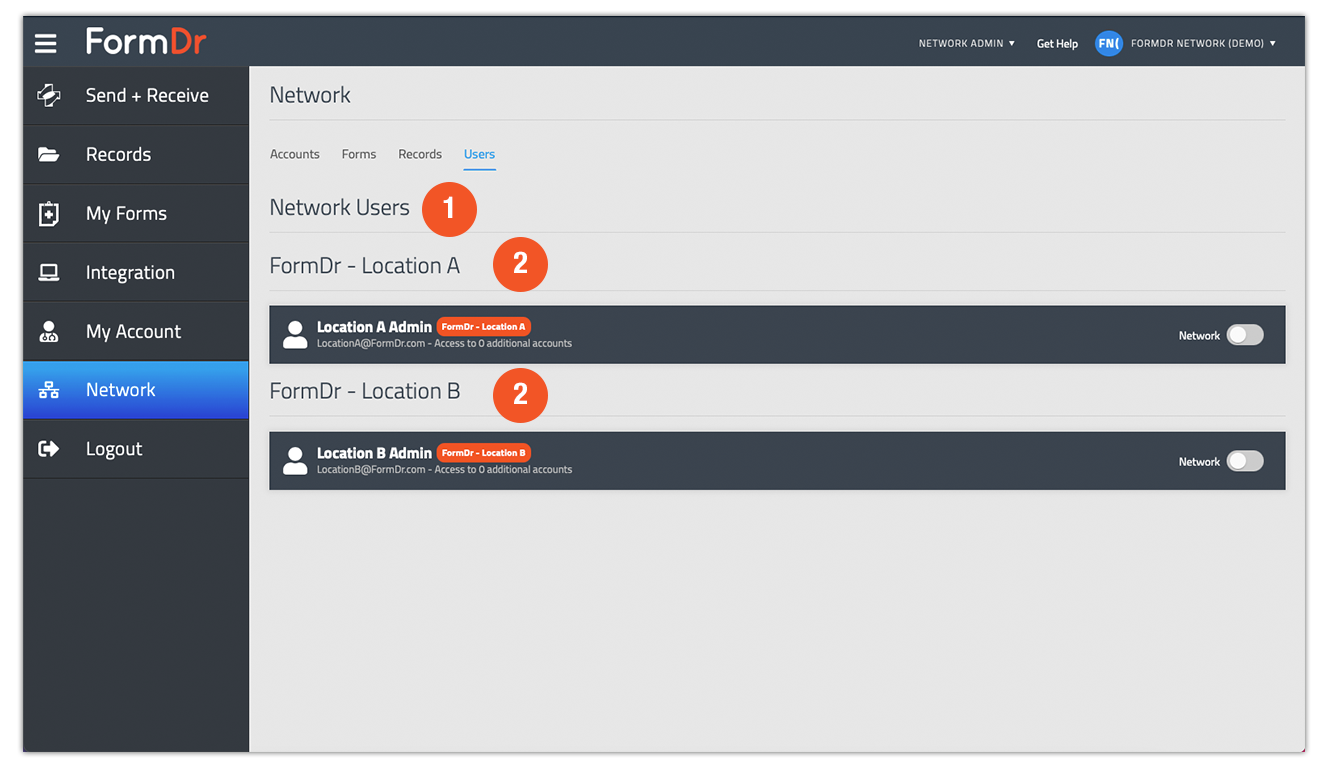
Task: Open the hamburger menu icon
Action: (45, 43)
